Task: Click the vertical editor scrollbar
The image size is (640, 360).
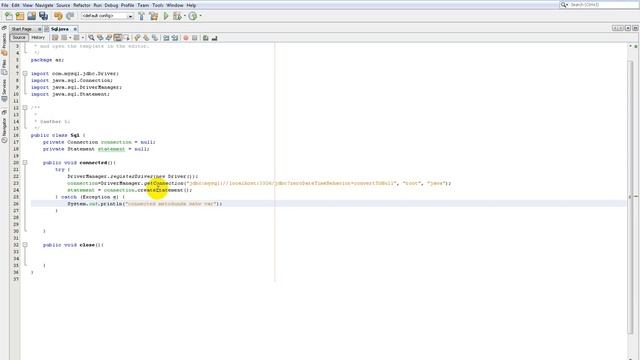Action: 630,196
